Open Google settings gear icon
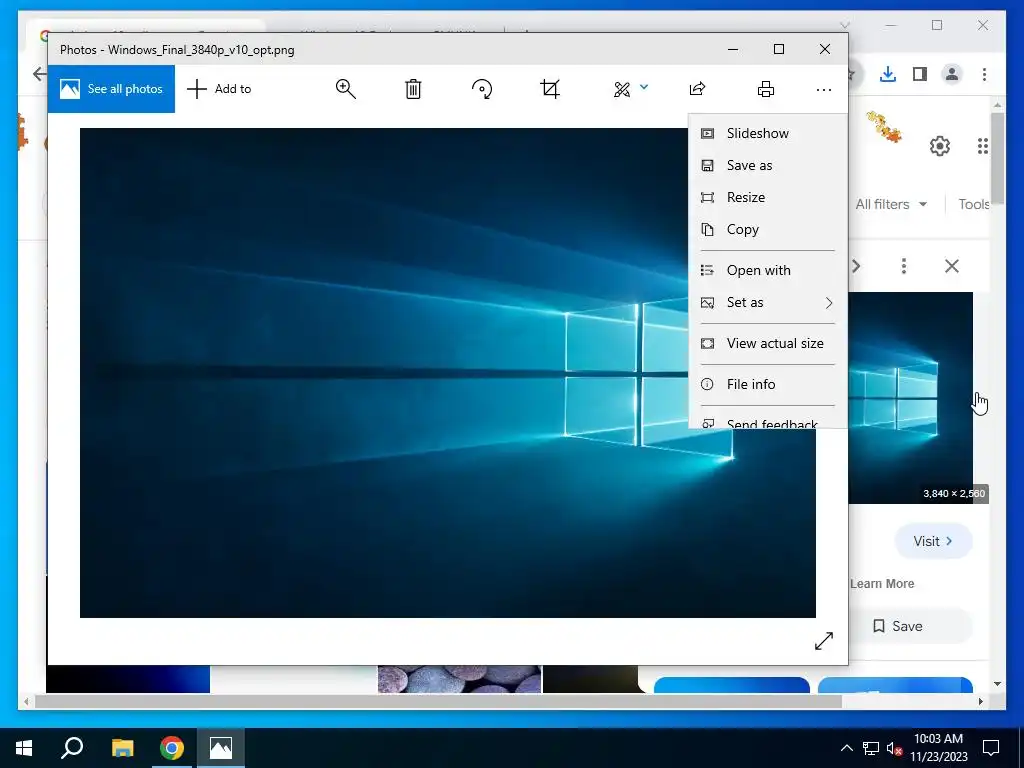Viewport: 1024px width, 768px height. pos(940,146)
